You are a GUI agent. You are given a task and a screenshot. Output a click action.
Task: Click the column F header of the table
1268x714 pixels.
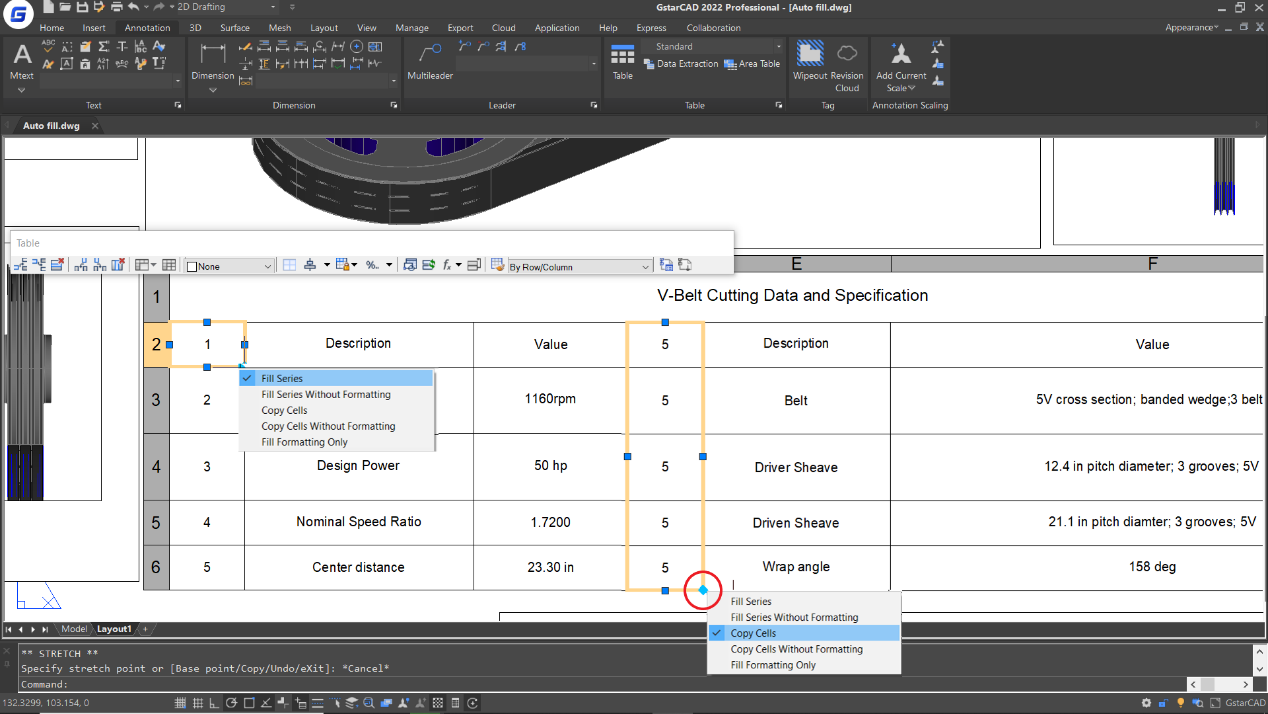1153,264
